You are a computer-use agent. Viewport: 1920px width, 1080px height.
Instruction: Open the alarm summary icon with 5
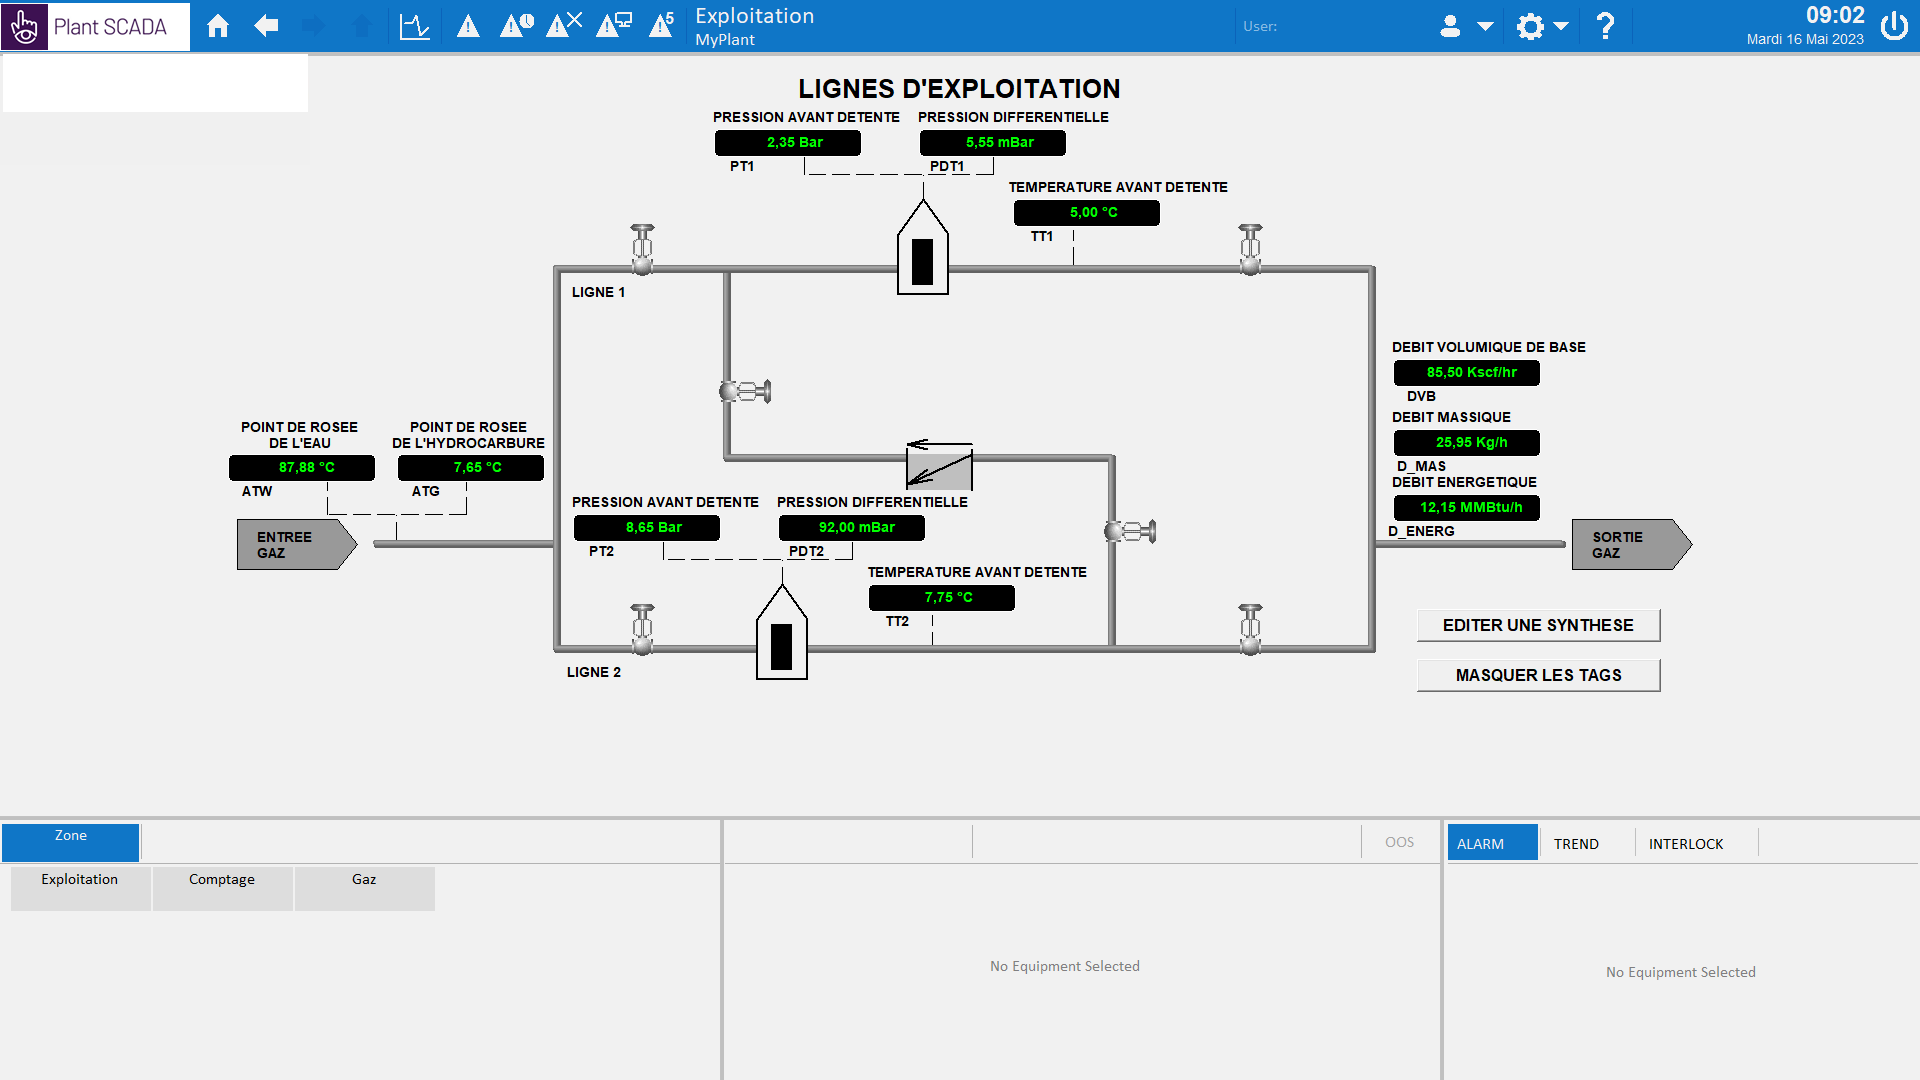(661, 26)
